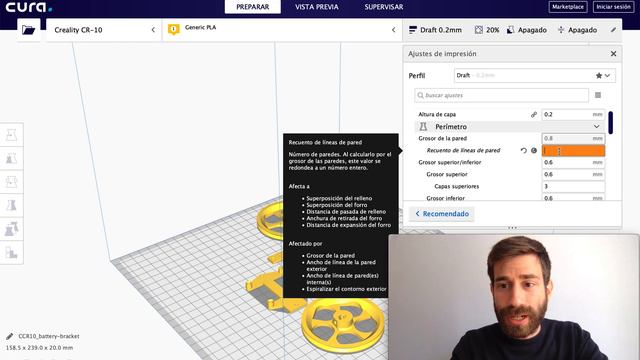Reset Recuento de líneas de pared value
The image size is (640, 360).
click(524, 151)
